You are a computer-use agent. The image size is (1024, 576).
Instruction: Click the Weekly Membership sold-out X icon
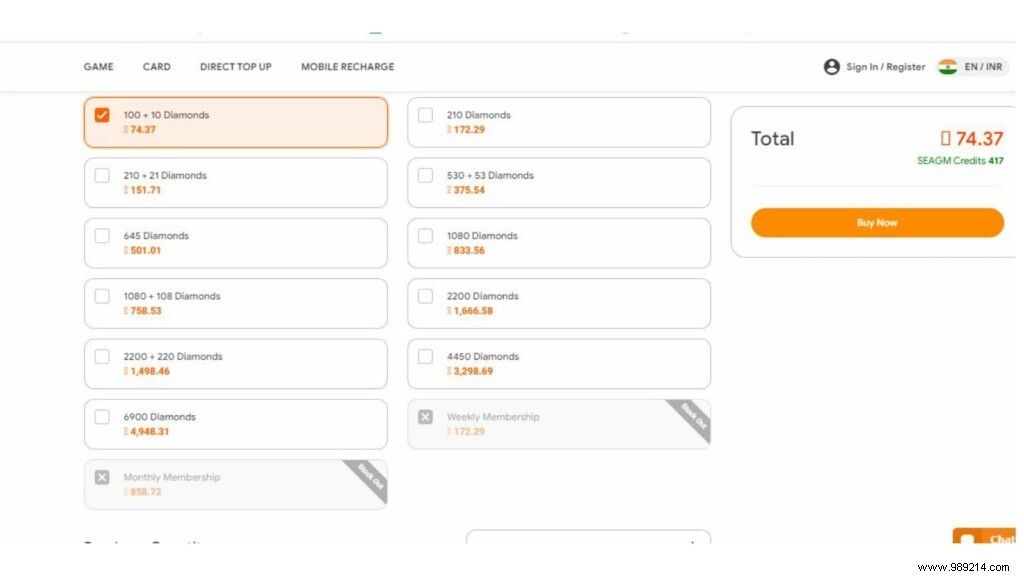point(425,416)
